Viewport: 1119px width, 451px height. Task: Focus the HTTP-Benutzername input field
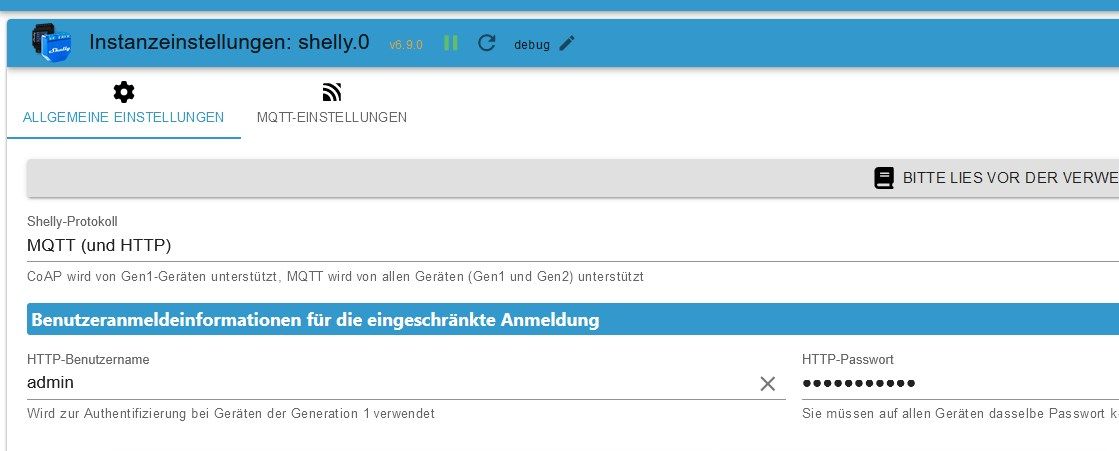coord(380,383)
